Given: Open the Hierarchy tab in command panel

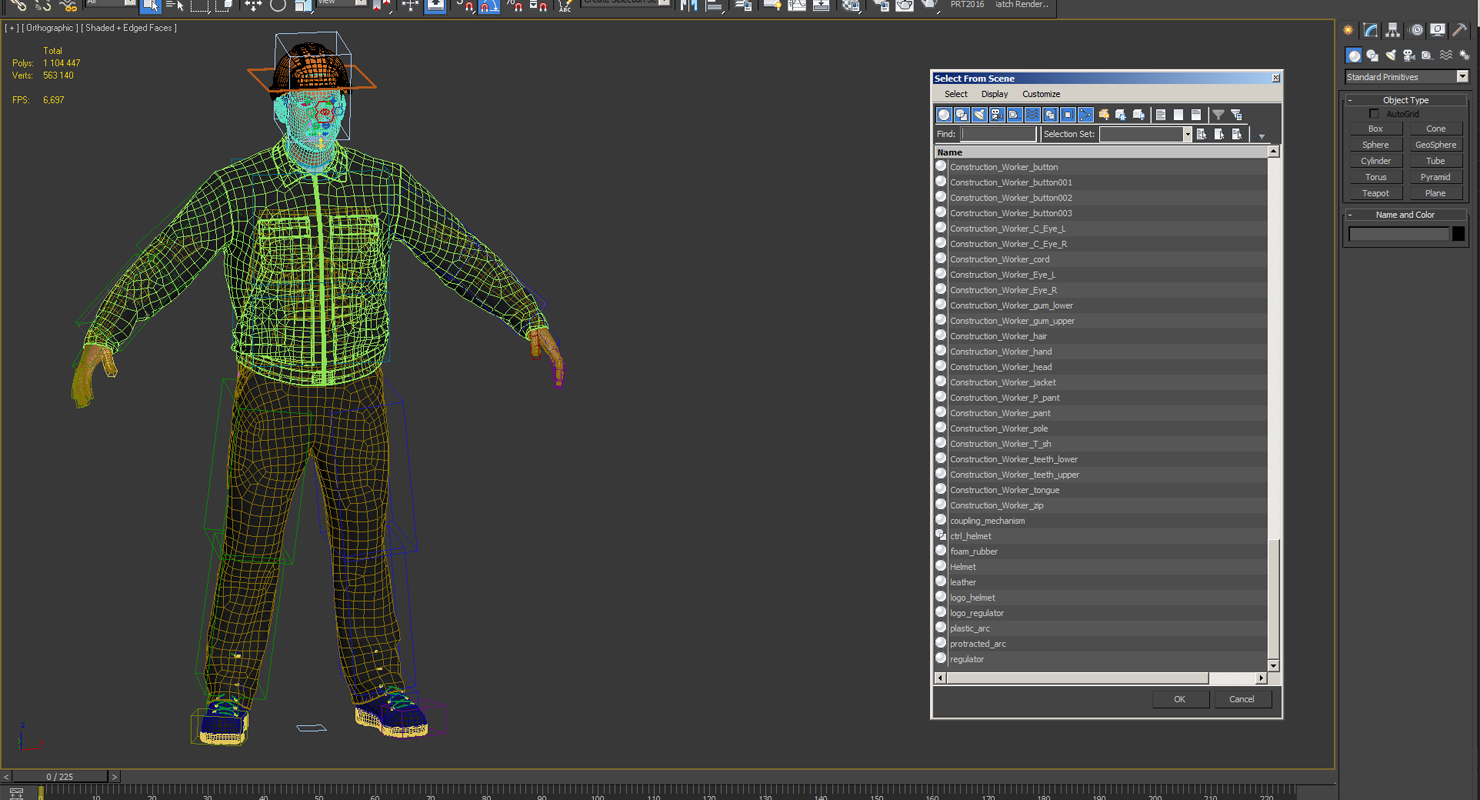Looking at the screenshot, I should coord(1393,30).
